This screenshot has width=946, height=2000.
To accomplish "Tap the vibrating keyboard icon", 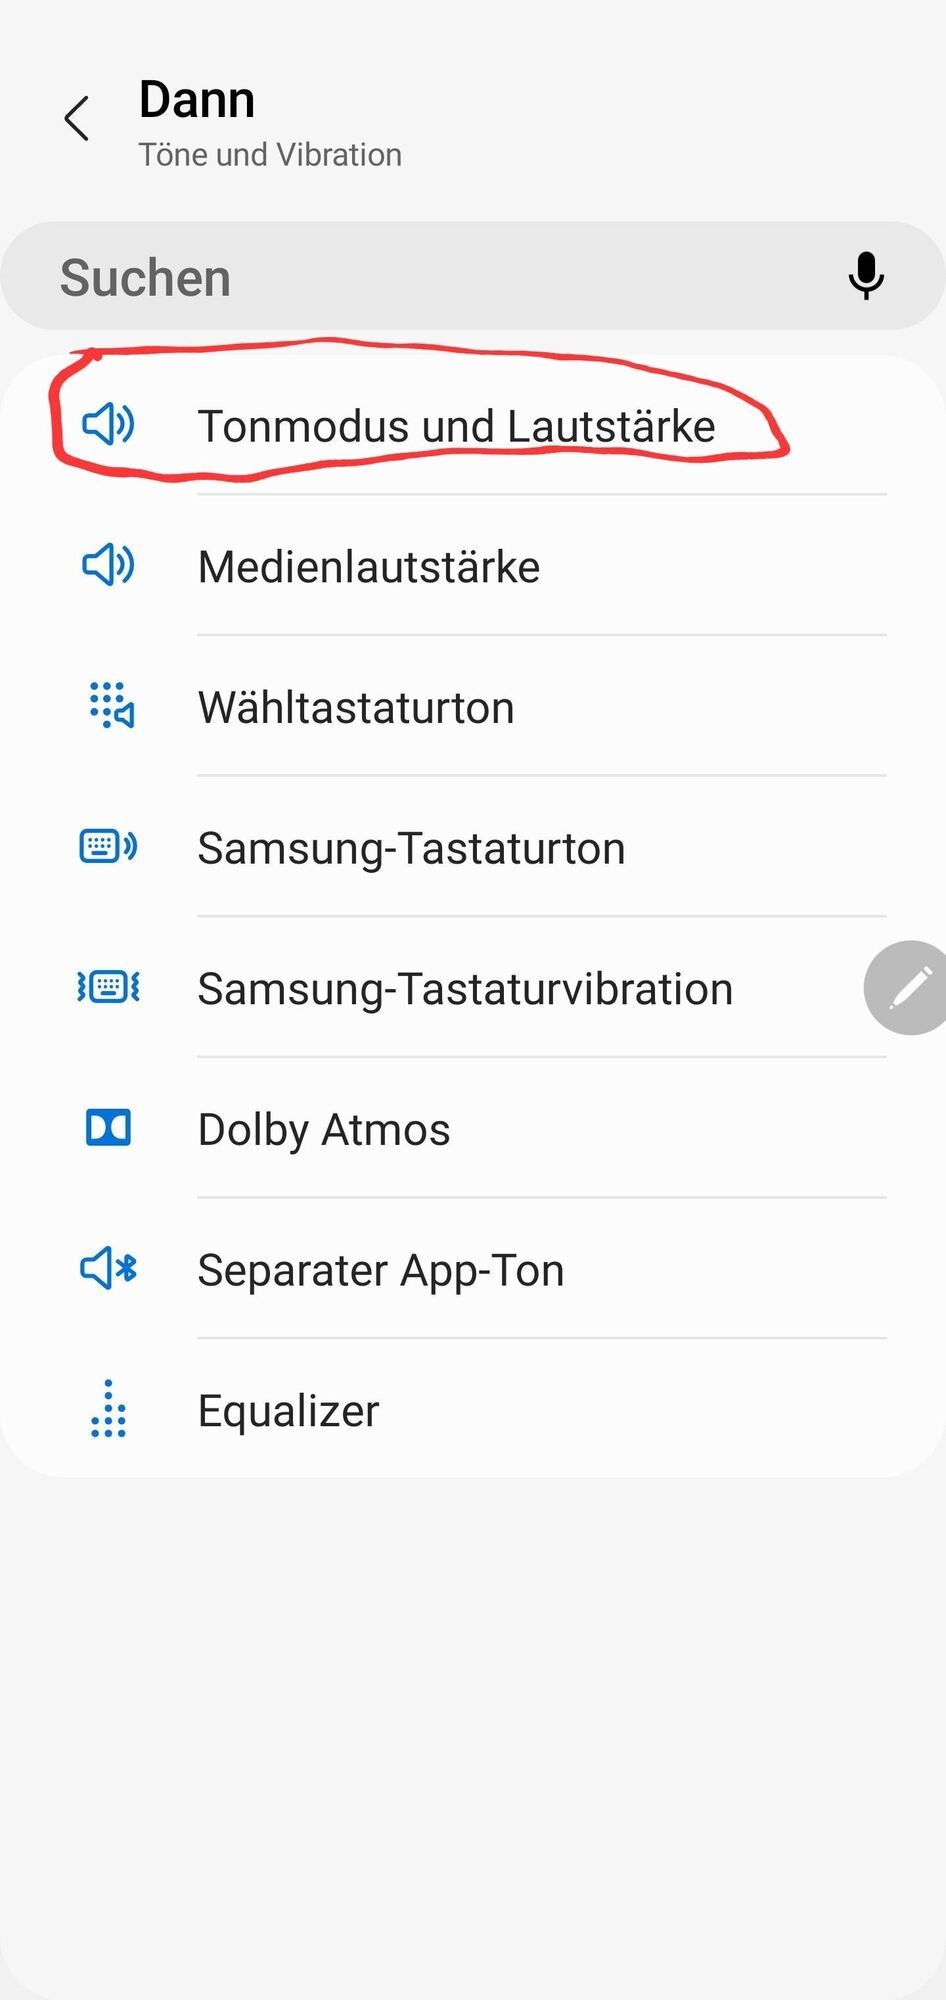I will coord(108,988).
